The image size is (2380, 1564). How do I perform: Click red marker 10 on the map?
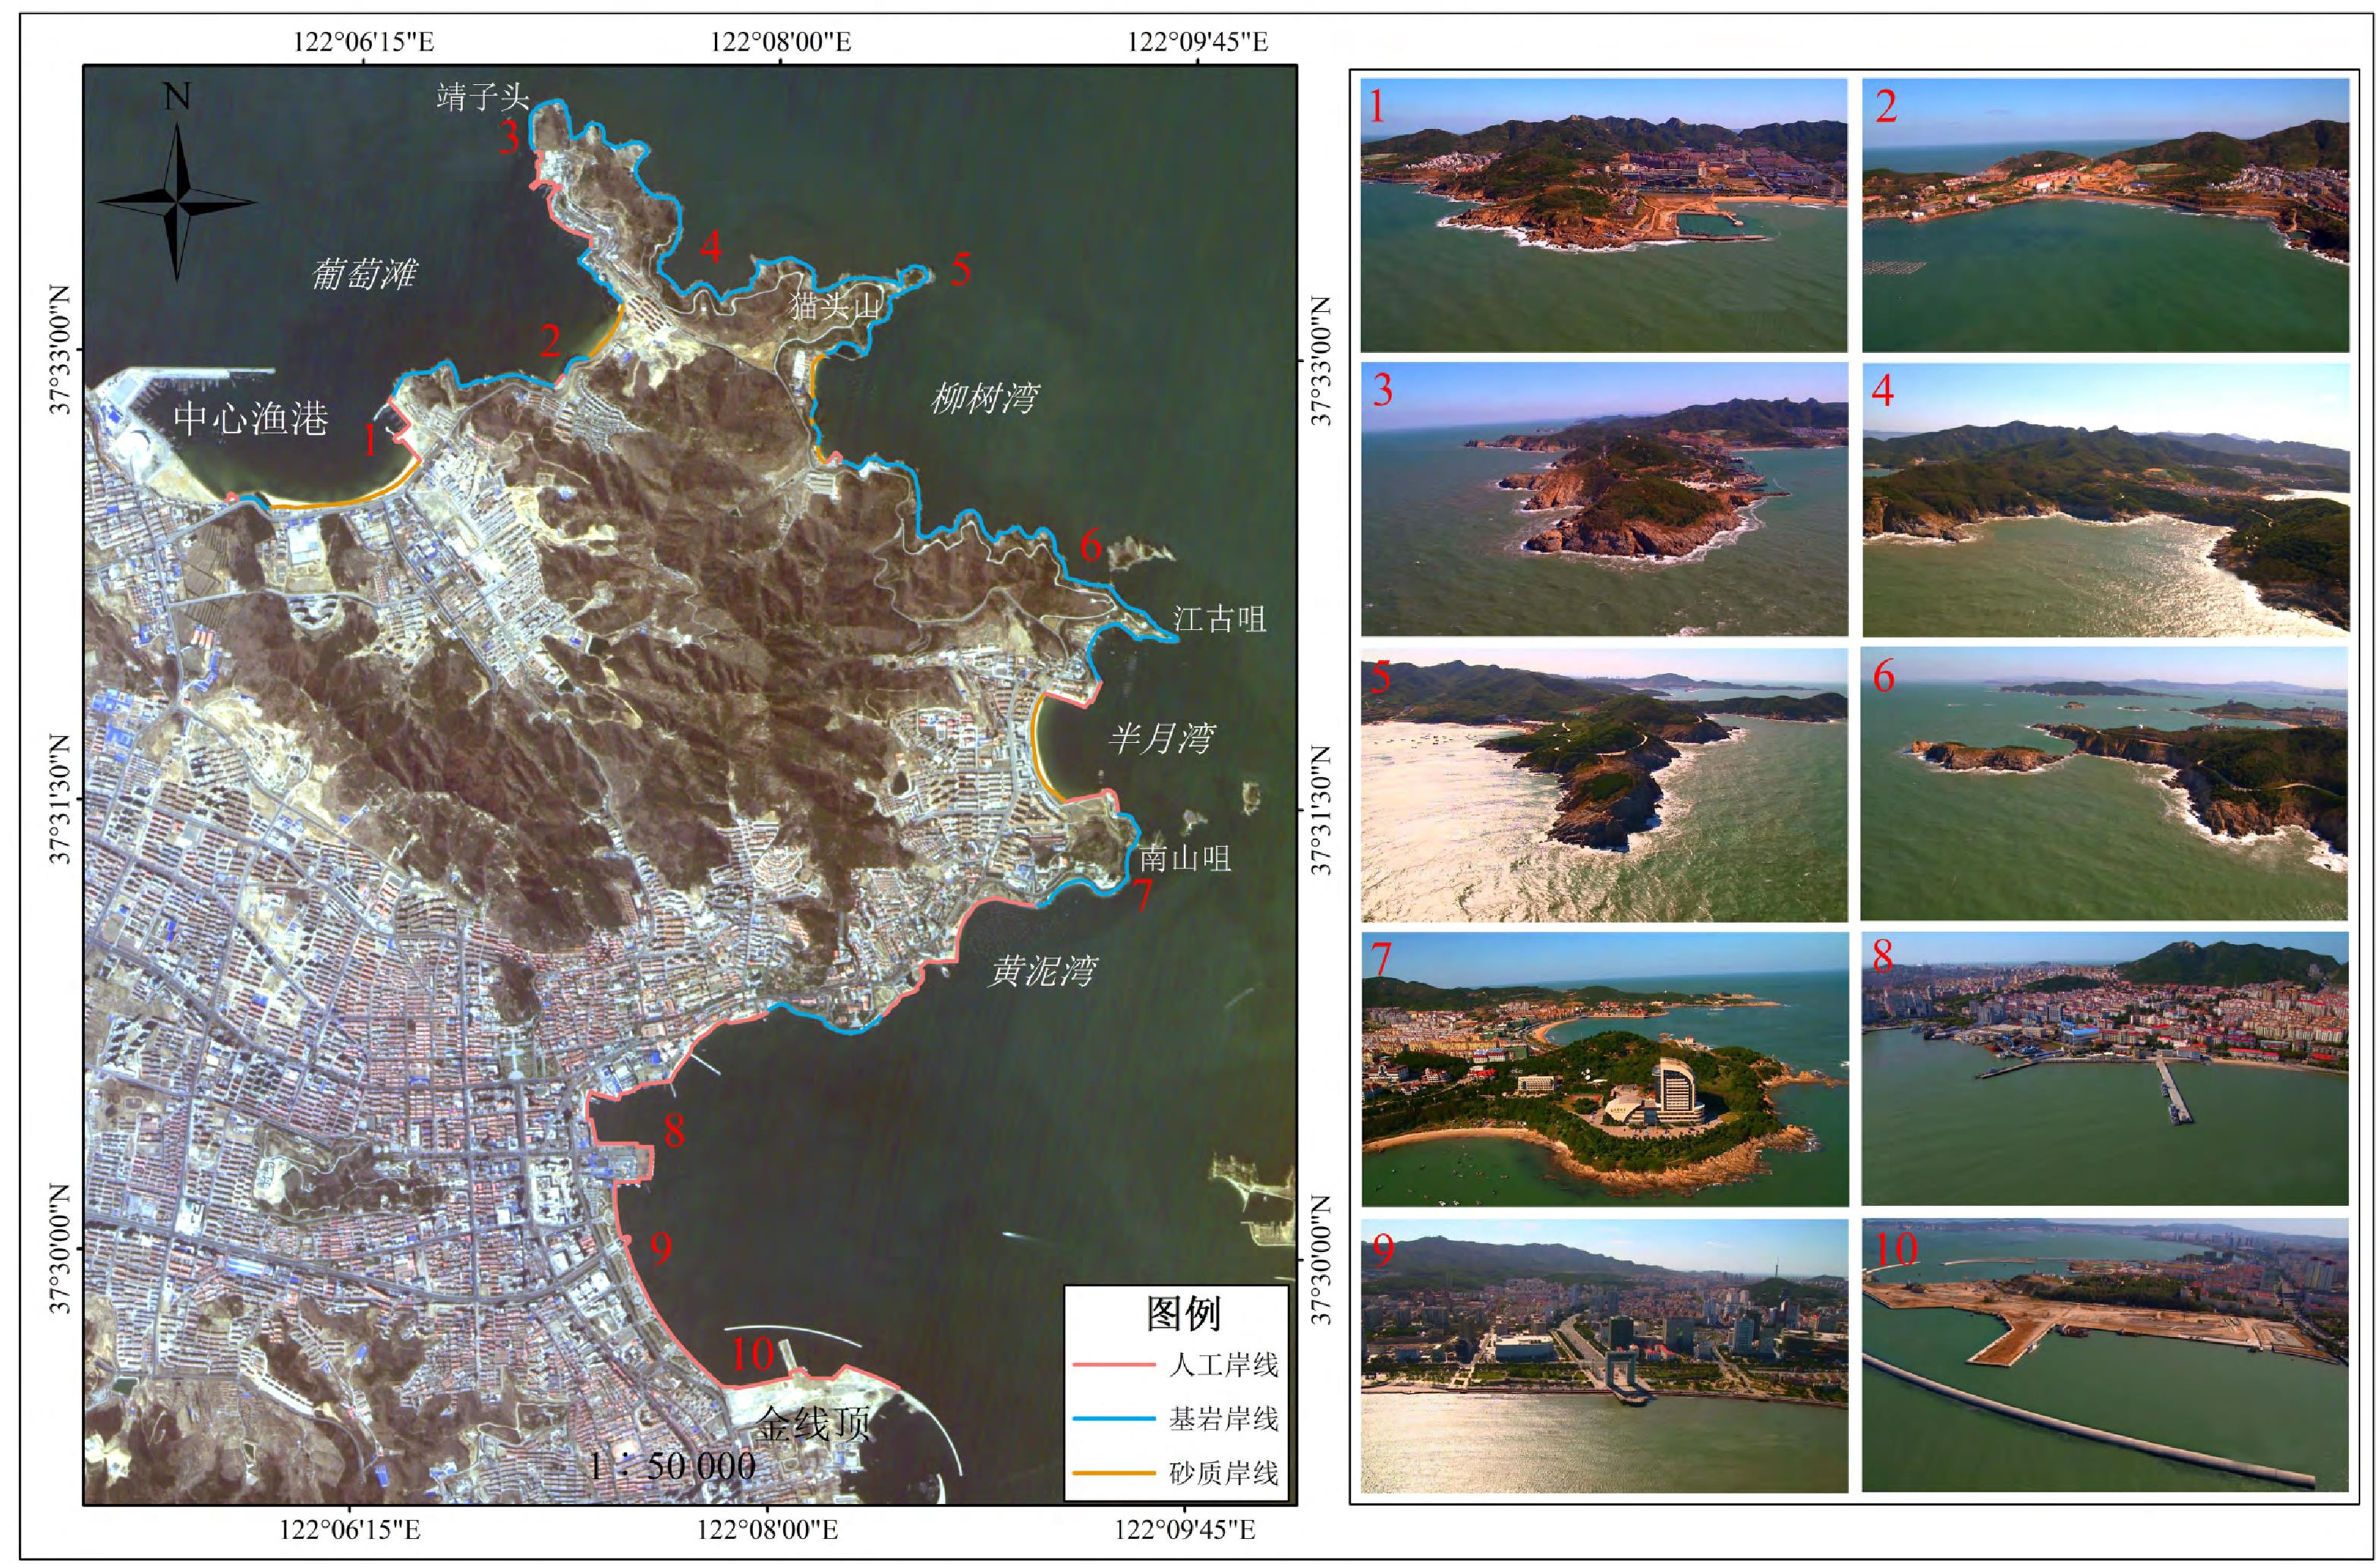[x=753, y=1353]
